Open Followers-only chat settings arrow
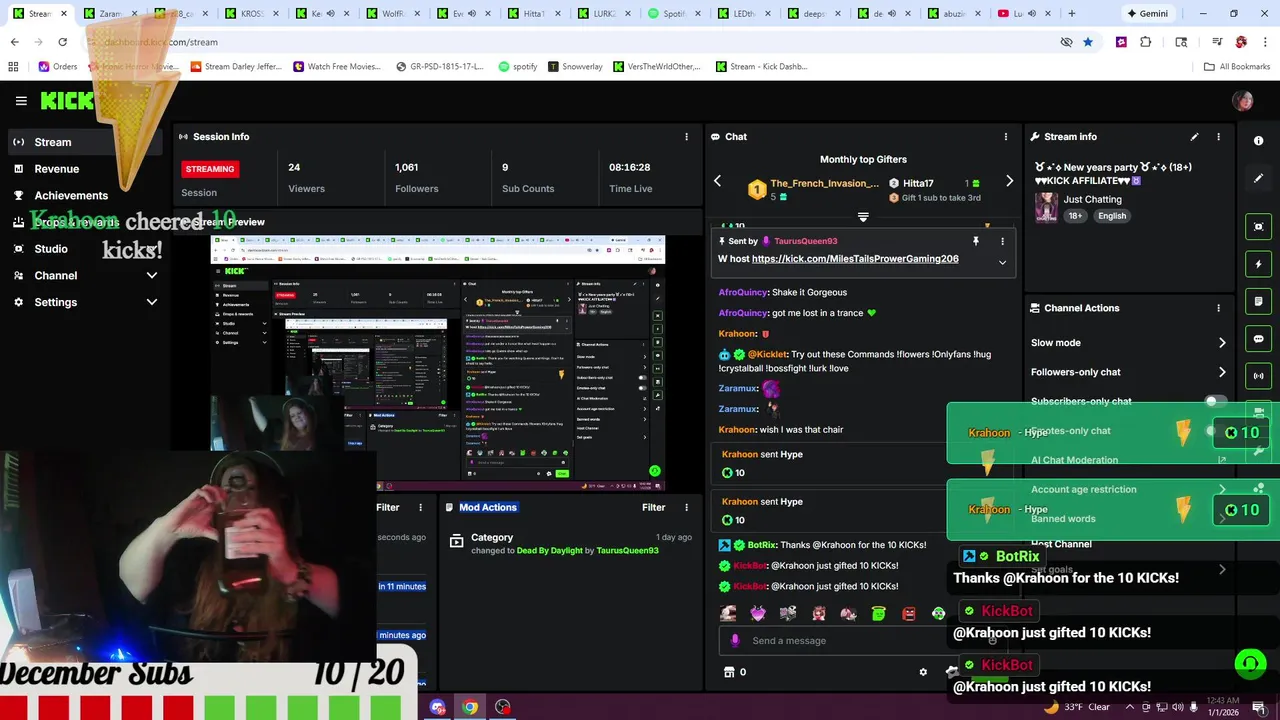This screenshot has height=720, width=1280. coord(1222,372)
